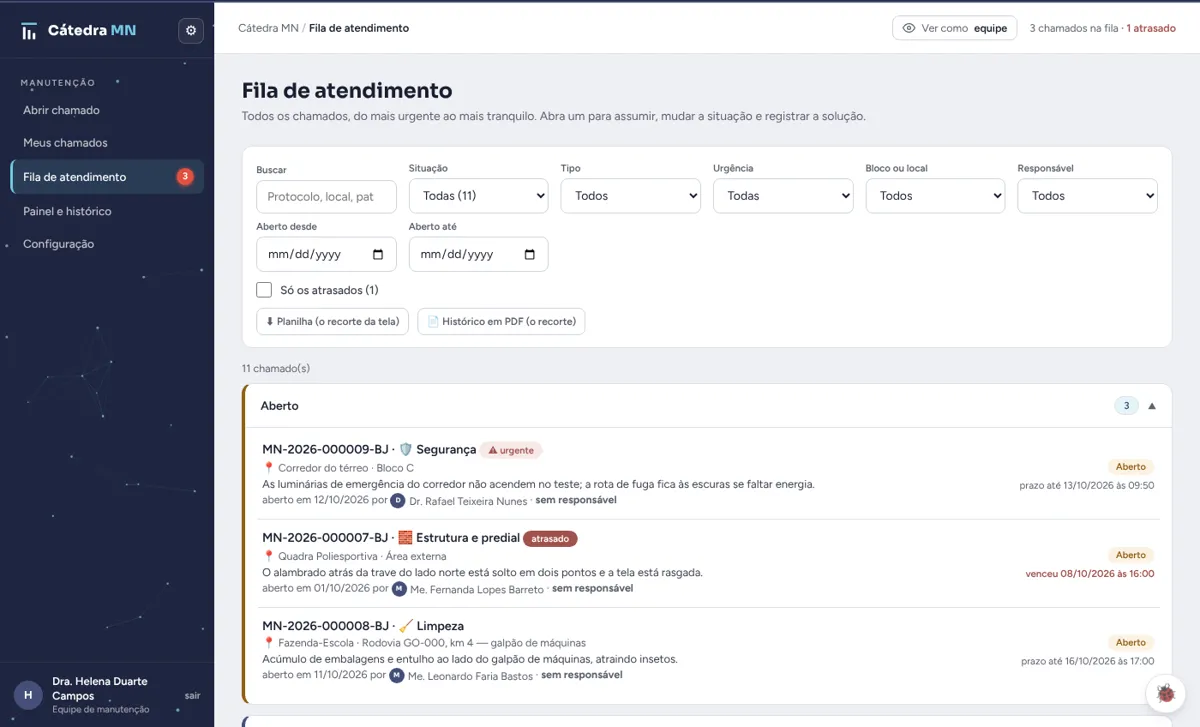Open the Urgência dropdown
Viewport: 1200px width, 727px height.
[x=783, y=196]
